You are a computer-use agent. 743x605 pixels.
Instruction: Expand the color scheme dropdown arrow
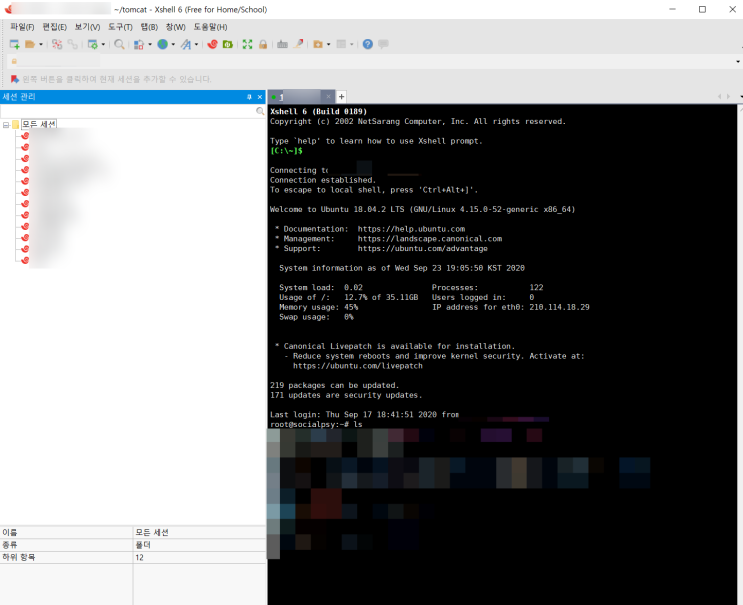[x=150, y=45]
